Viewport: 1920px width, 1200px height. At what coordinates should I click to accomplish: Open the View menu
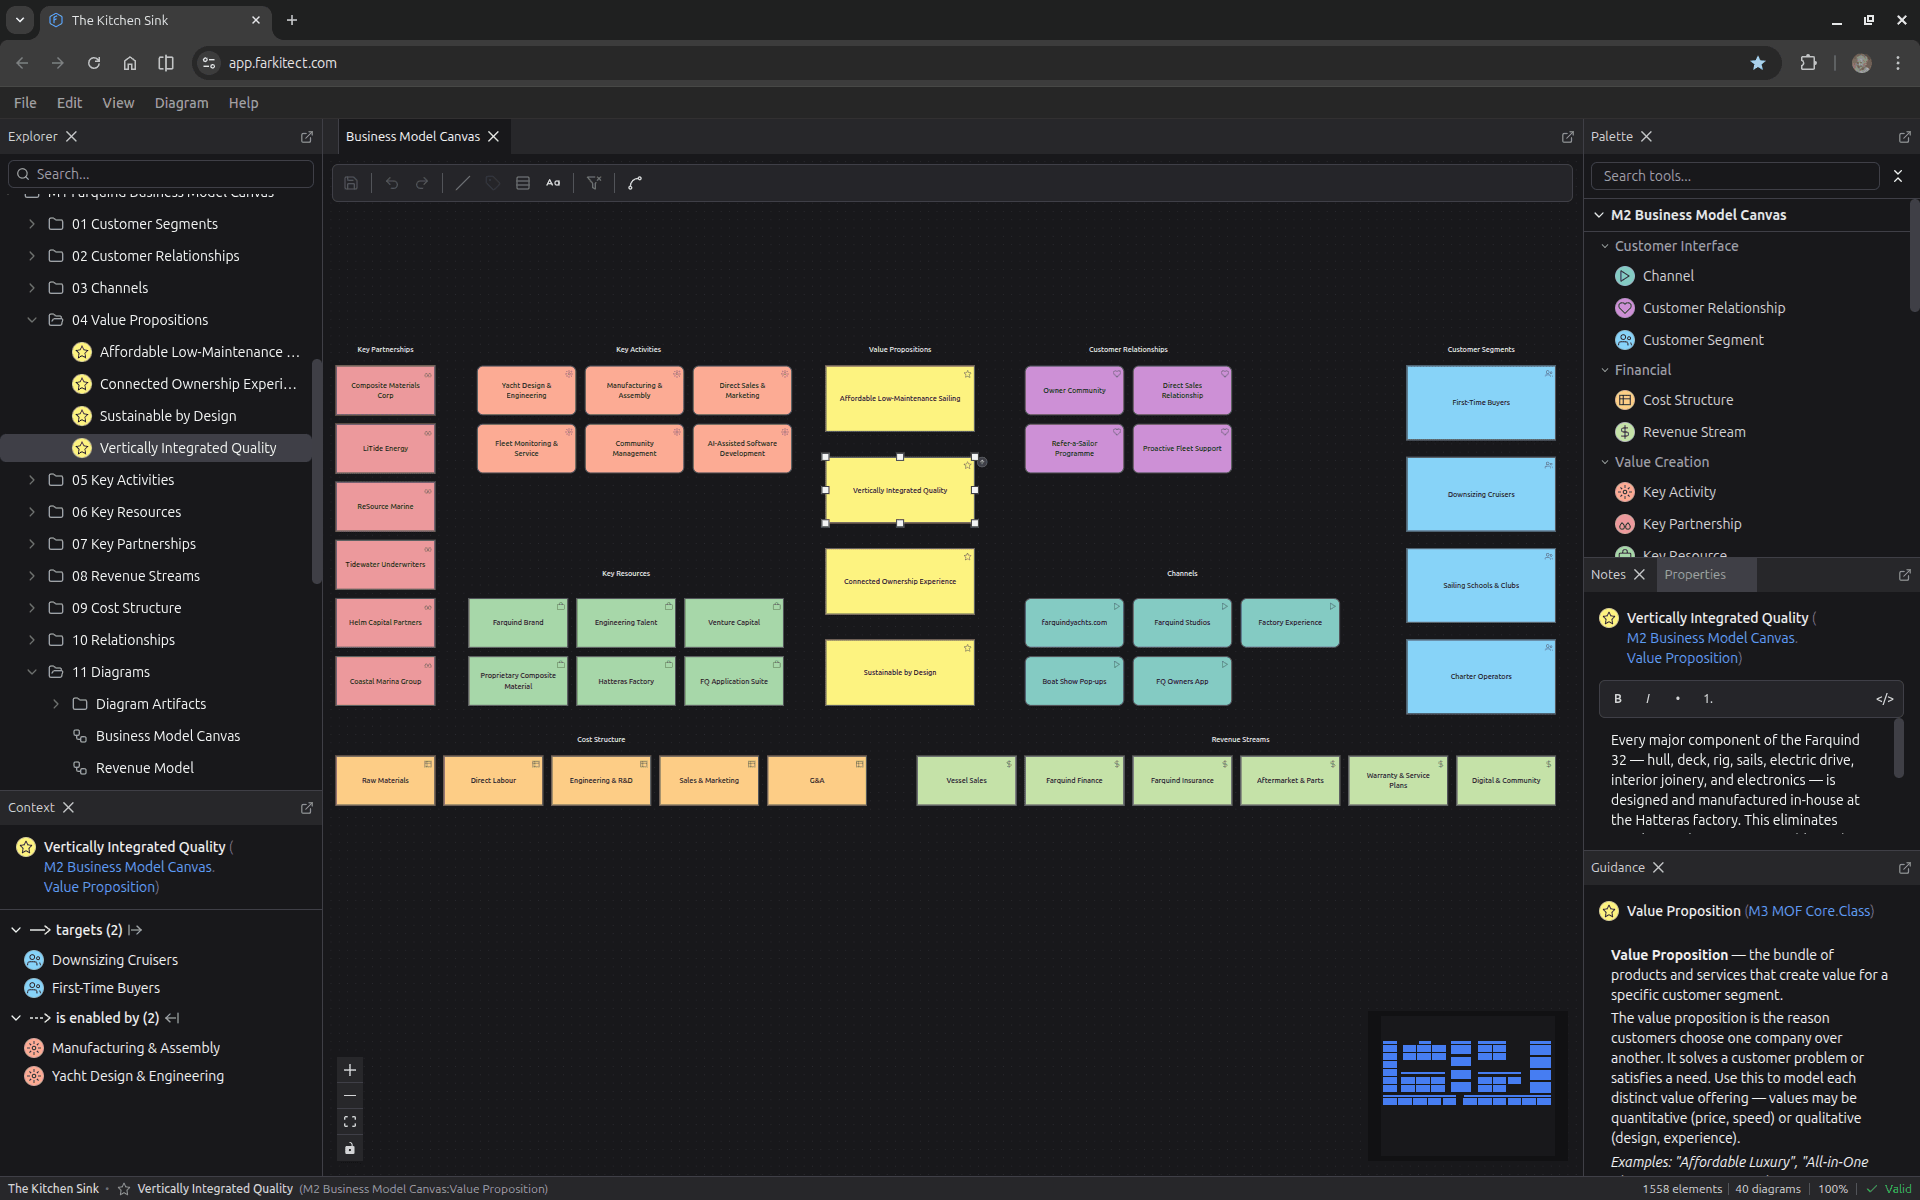118,103
